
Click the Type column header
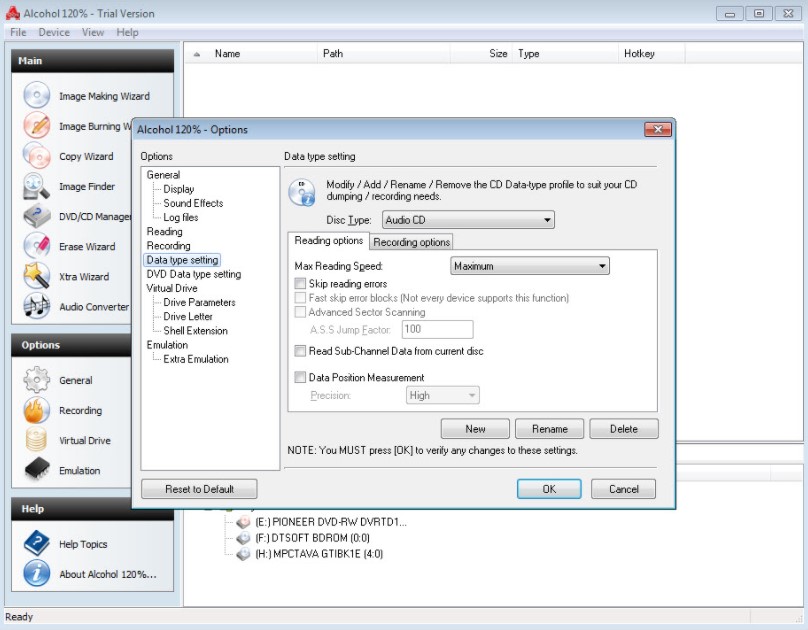click(565, 54)
